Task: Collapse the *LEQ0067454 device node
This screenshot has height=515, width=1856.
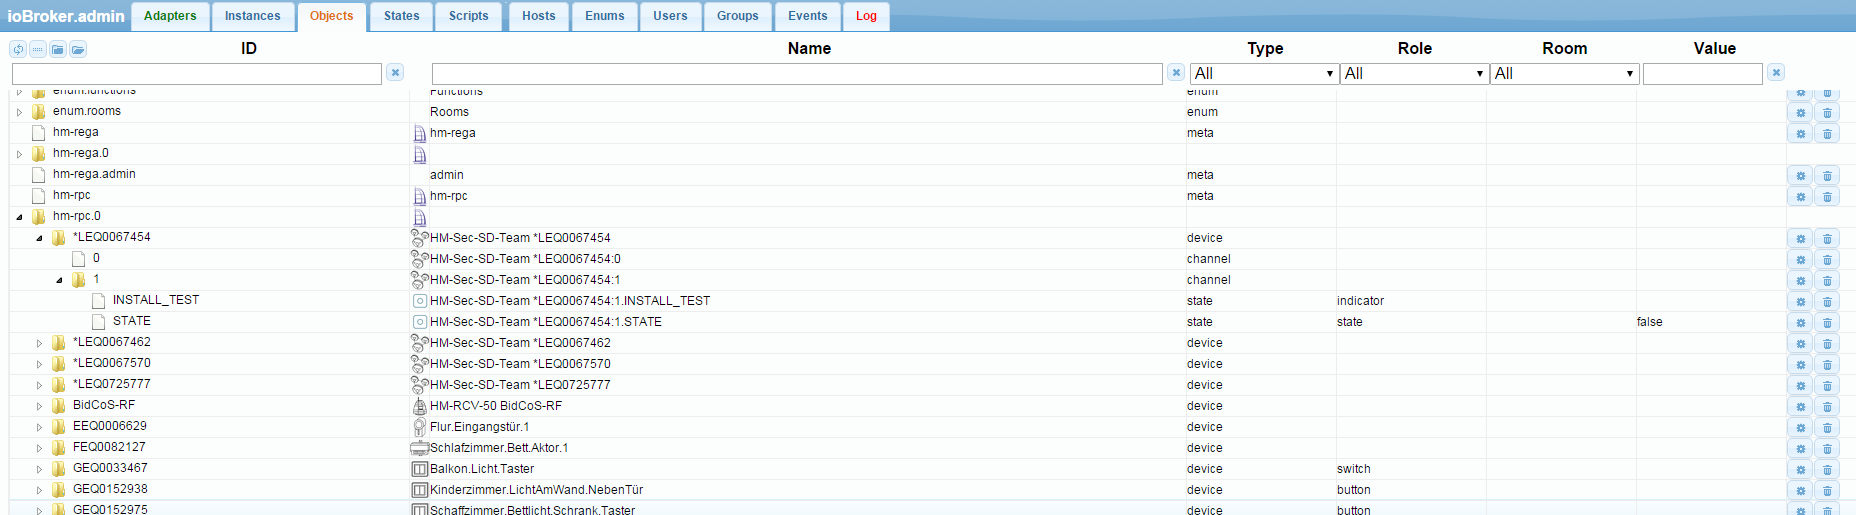Action: coord(39,238)
